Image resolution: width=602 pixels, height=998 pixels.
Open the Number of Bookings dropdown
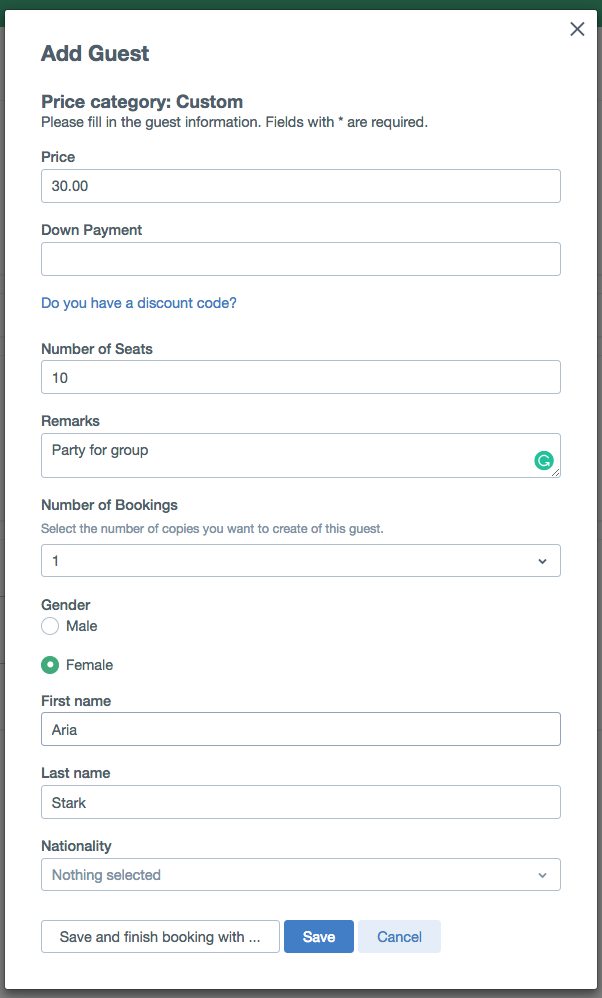click(301, 561)
